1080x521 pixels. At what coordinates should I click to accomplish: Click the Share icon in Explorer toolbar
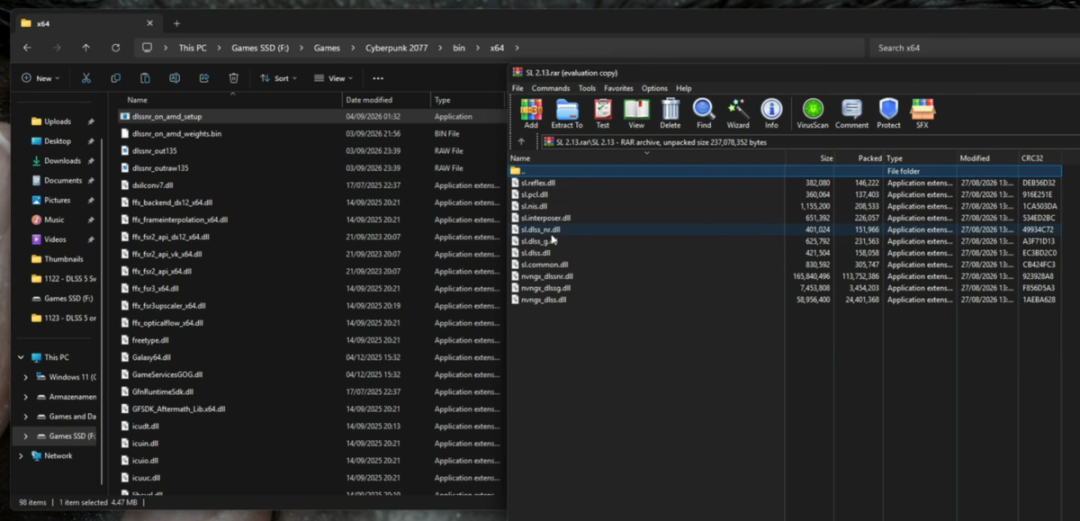204,79
